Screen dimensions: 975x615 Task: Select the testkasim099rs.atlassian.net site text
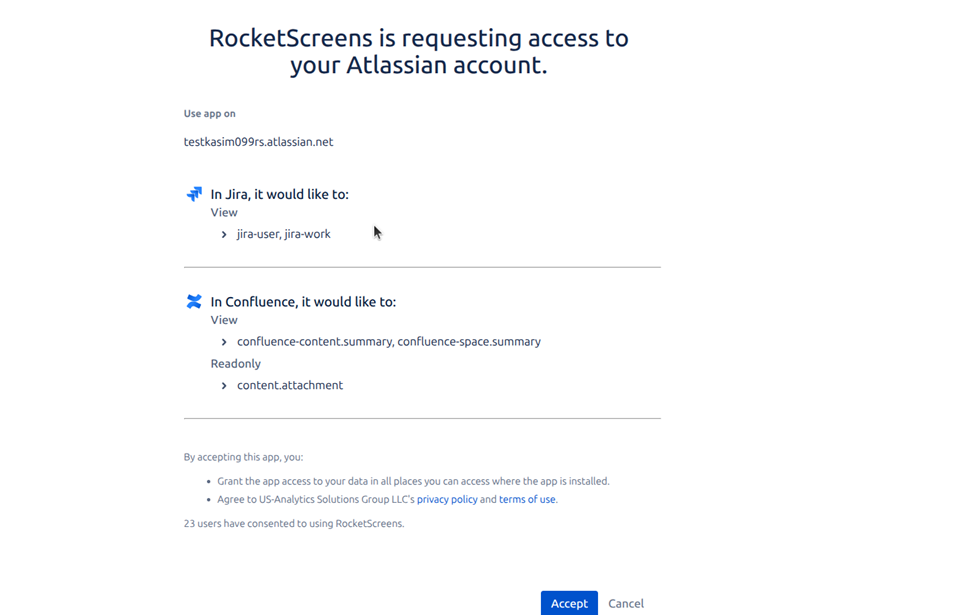(x=258, y=142)
